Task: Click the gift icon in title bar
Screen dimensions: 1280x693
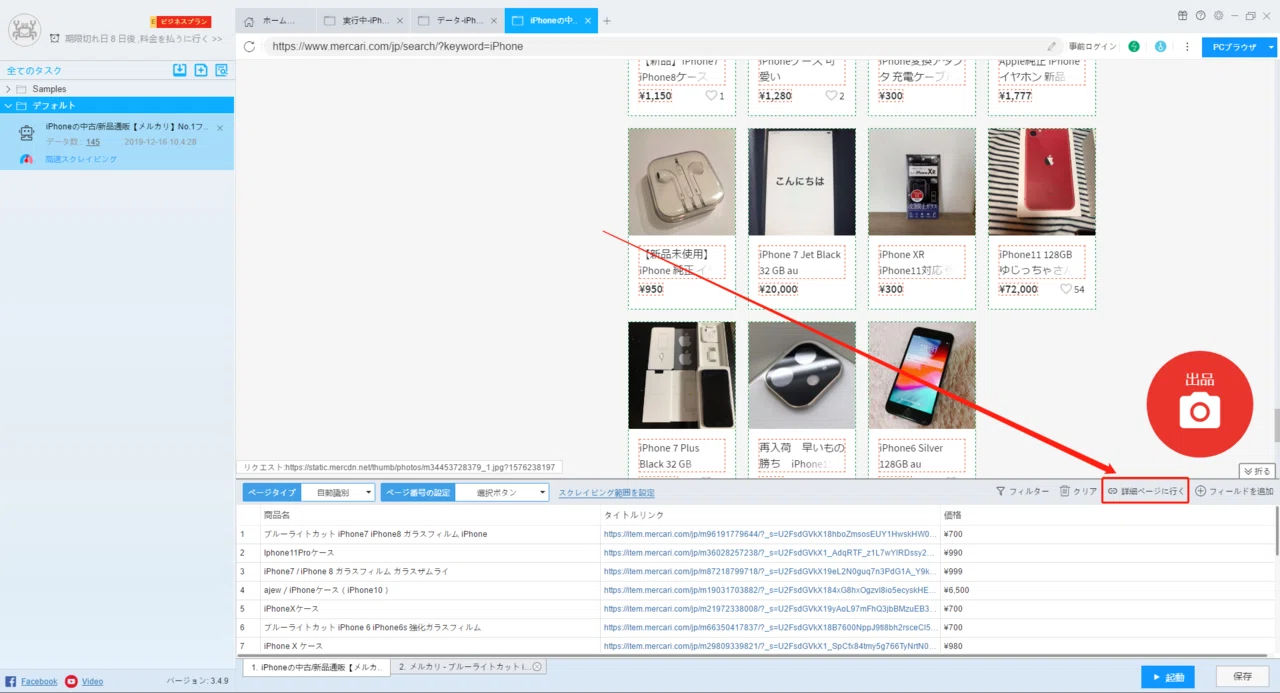Action: pyautogui.click(x=1183, y=15)
